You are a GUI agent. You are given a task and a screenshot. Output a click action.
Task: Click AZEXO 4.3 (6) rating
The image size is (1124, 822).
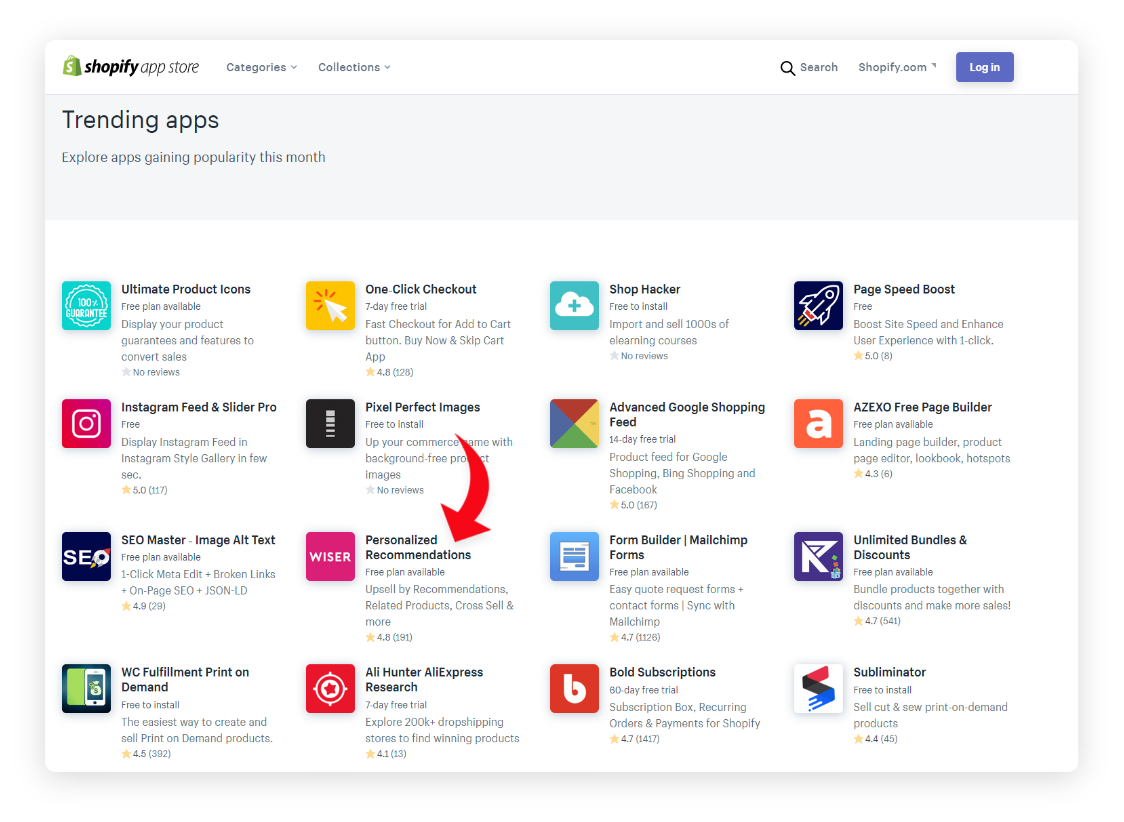pyautogui.click(x=873, y=474)
